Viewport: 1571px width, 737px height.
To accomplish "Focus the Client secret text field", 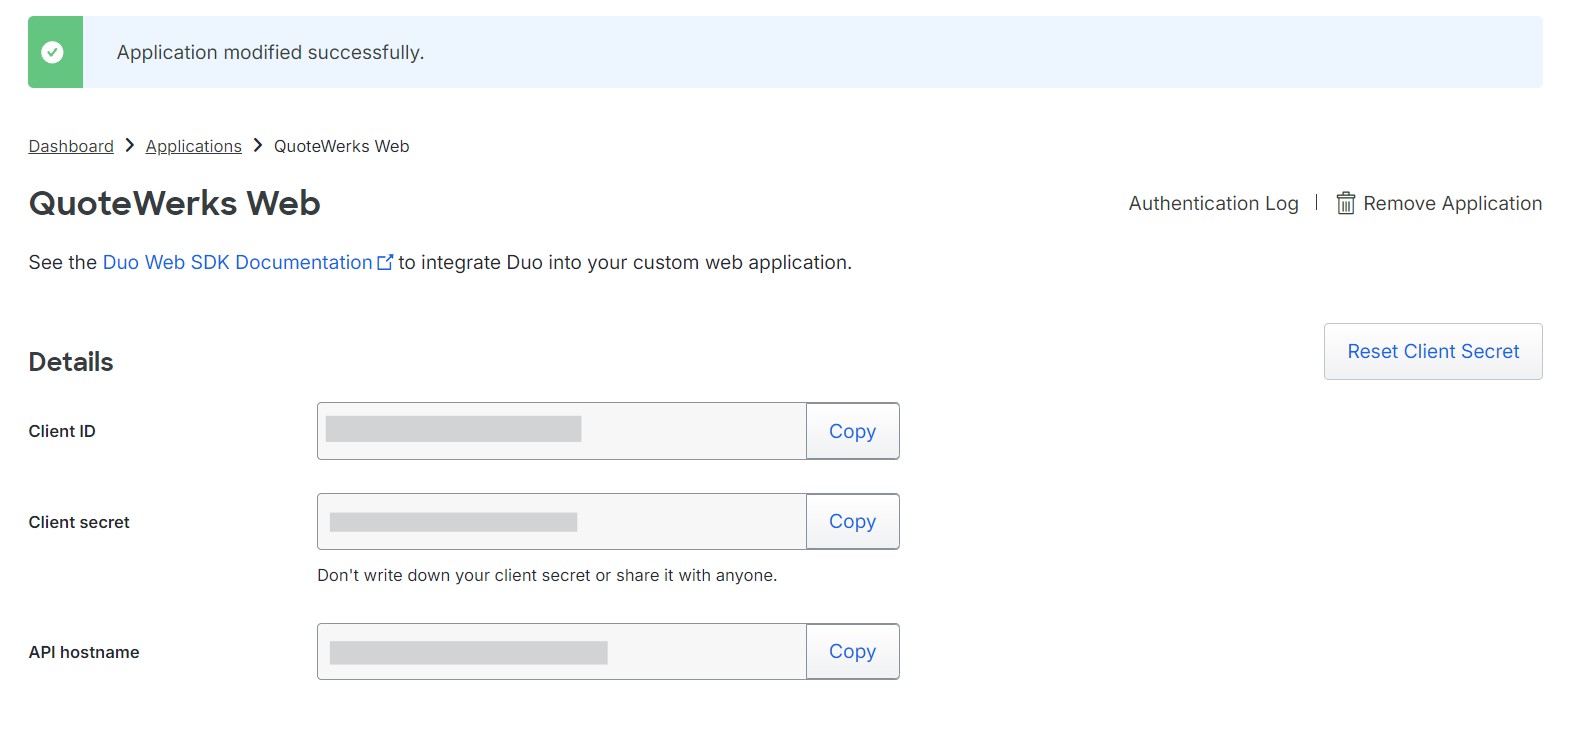I will (x=561, y=521).
